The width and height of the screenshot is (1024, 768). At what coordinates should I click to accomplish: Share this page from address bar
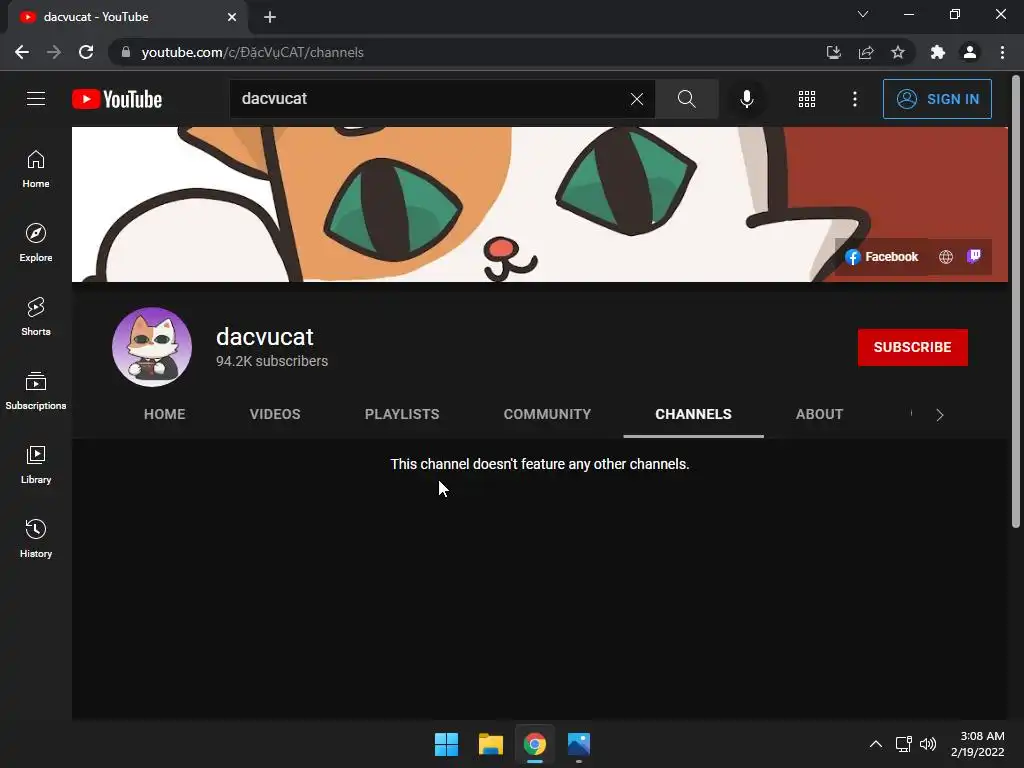coord(866,52)
